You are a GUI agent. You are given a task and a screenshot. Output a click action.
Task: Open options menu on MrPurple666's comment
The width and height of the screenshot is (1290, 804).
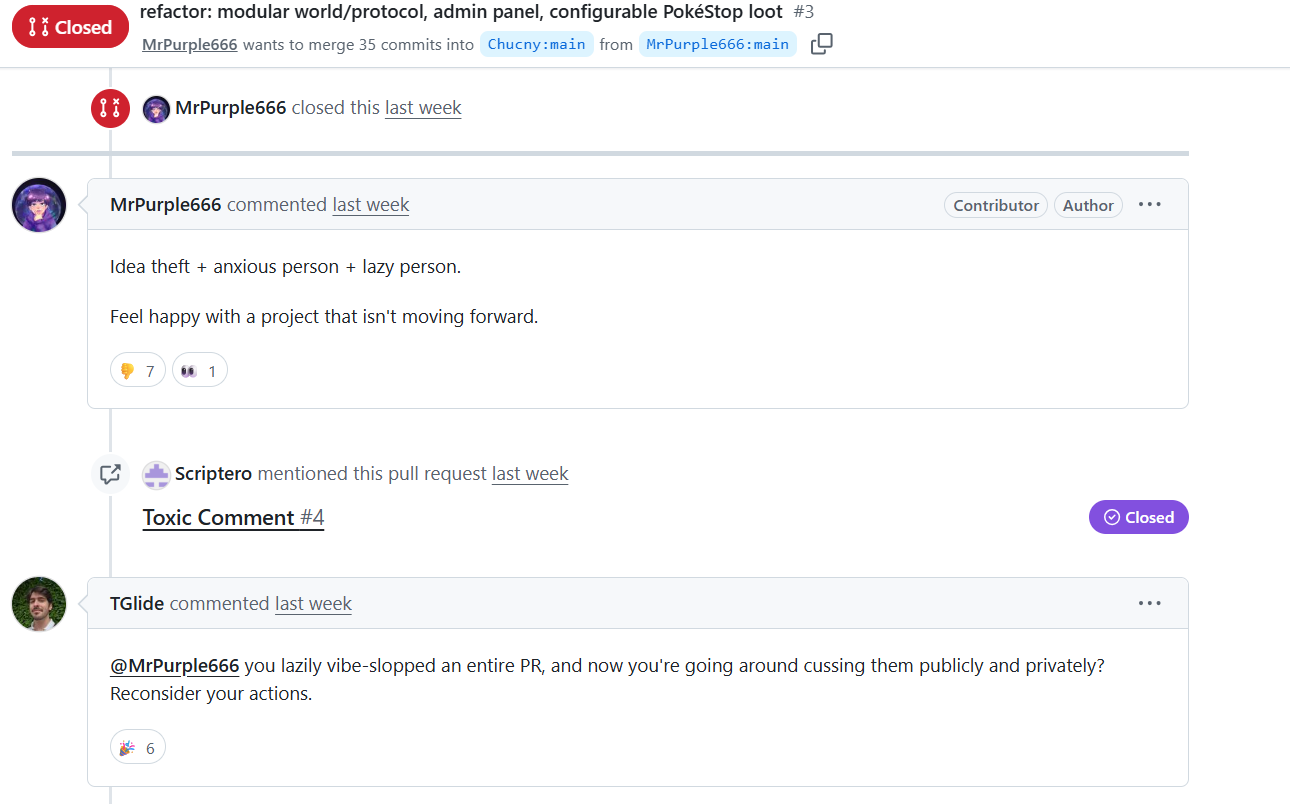[1150, 205]
